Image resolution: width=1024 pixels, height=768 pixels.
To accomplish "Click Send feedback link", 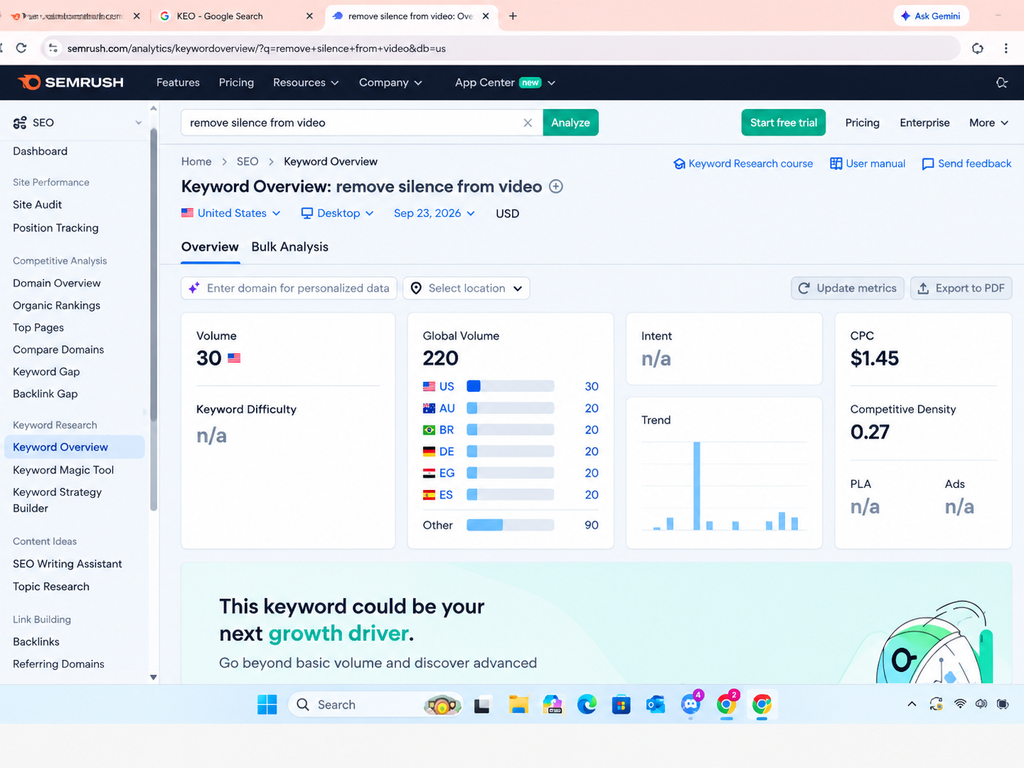I will coord(967,163).
